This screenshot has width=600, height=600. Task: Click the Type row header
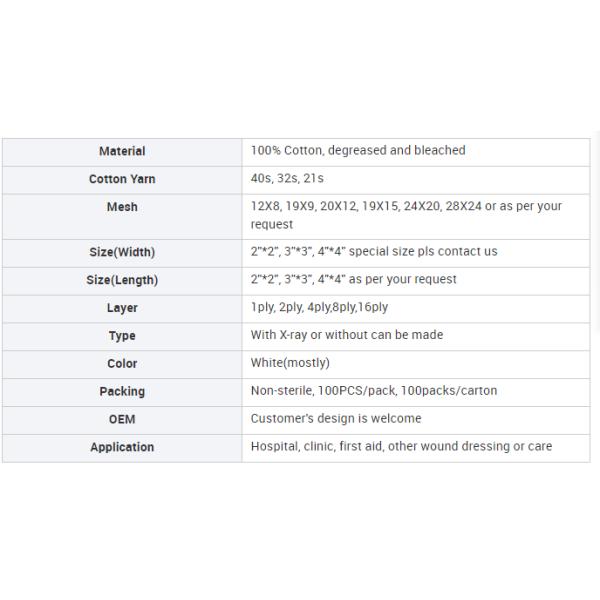(122, 336)
